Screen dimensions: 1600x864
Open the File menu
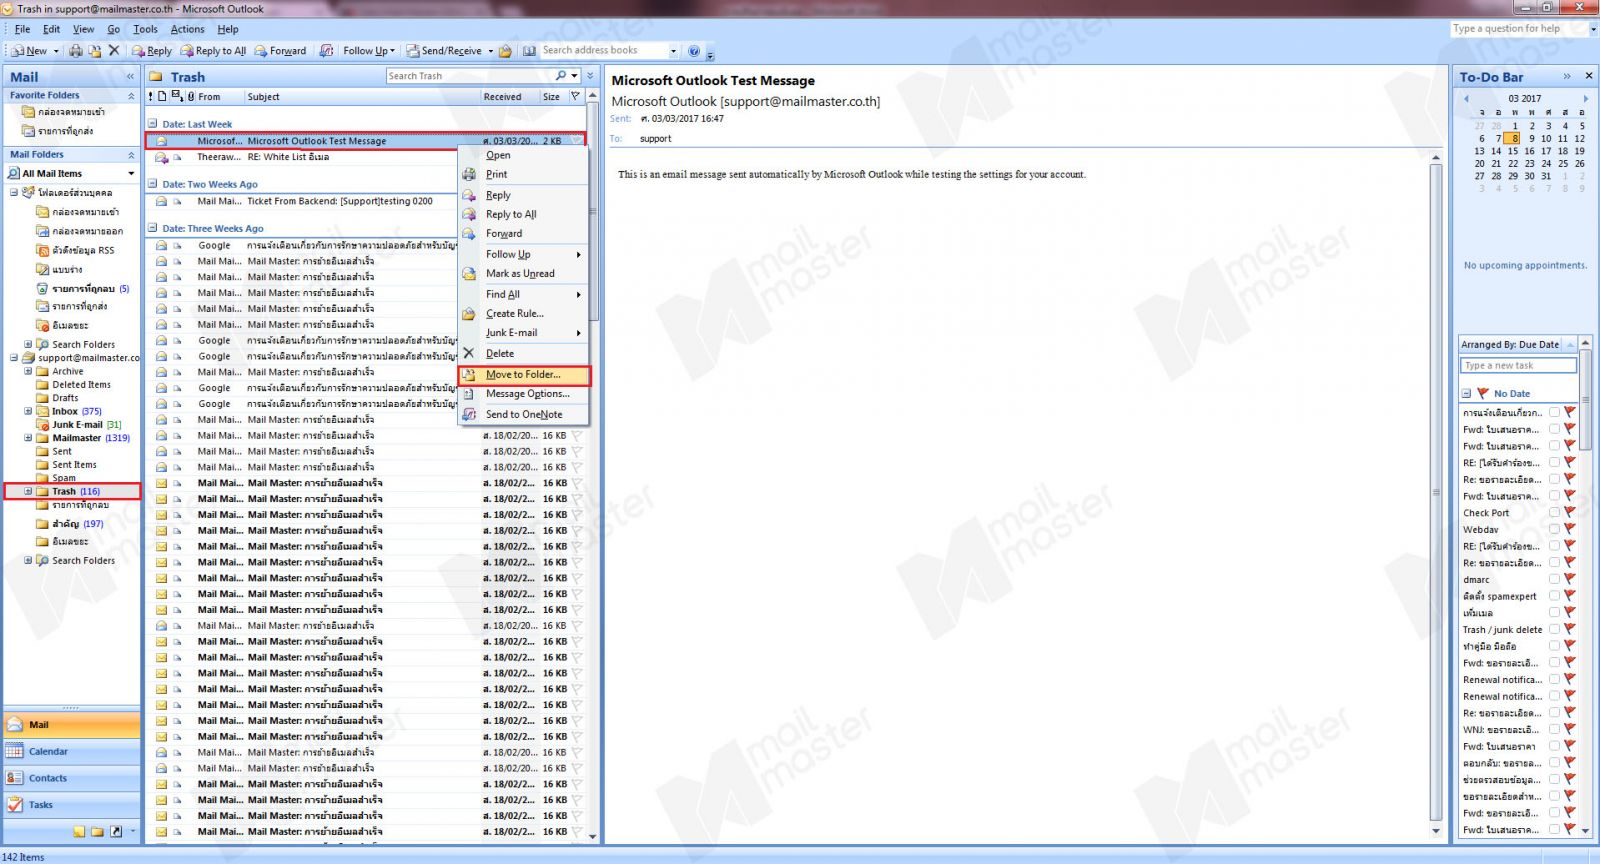[x=22, y=29]
